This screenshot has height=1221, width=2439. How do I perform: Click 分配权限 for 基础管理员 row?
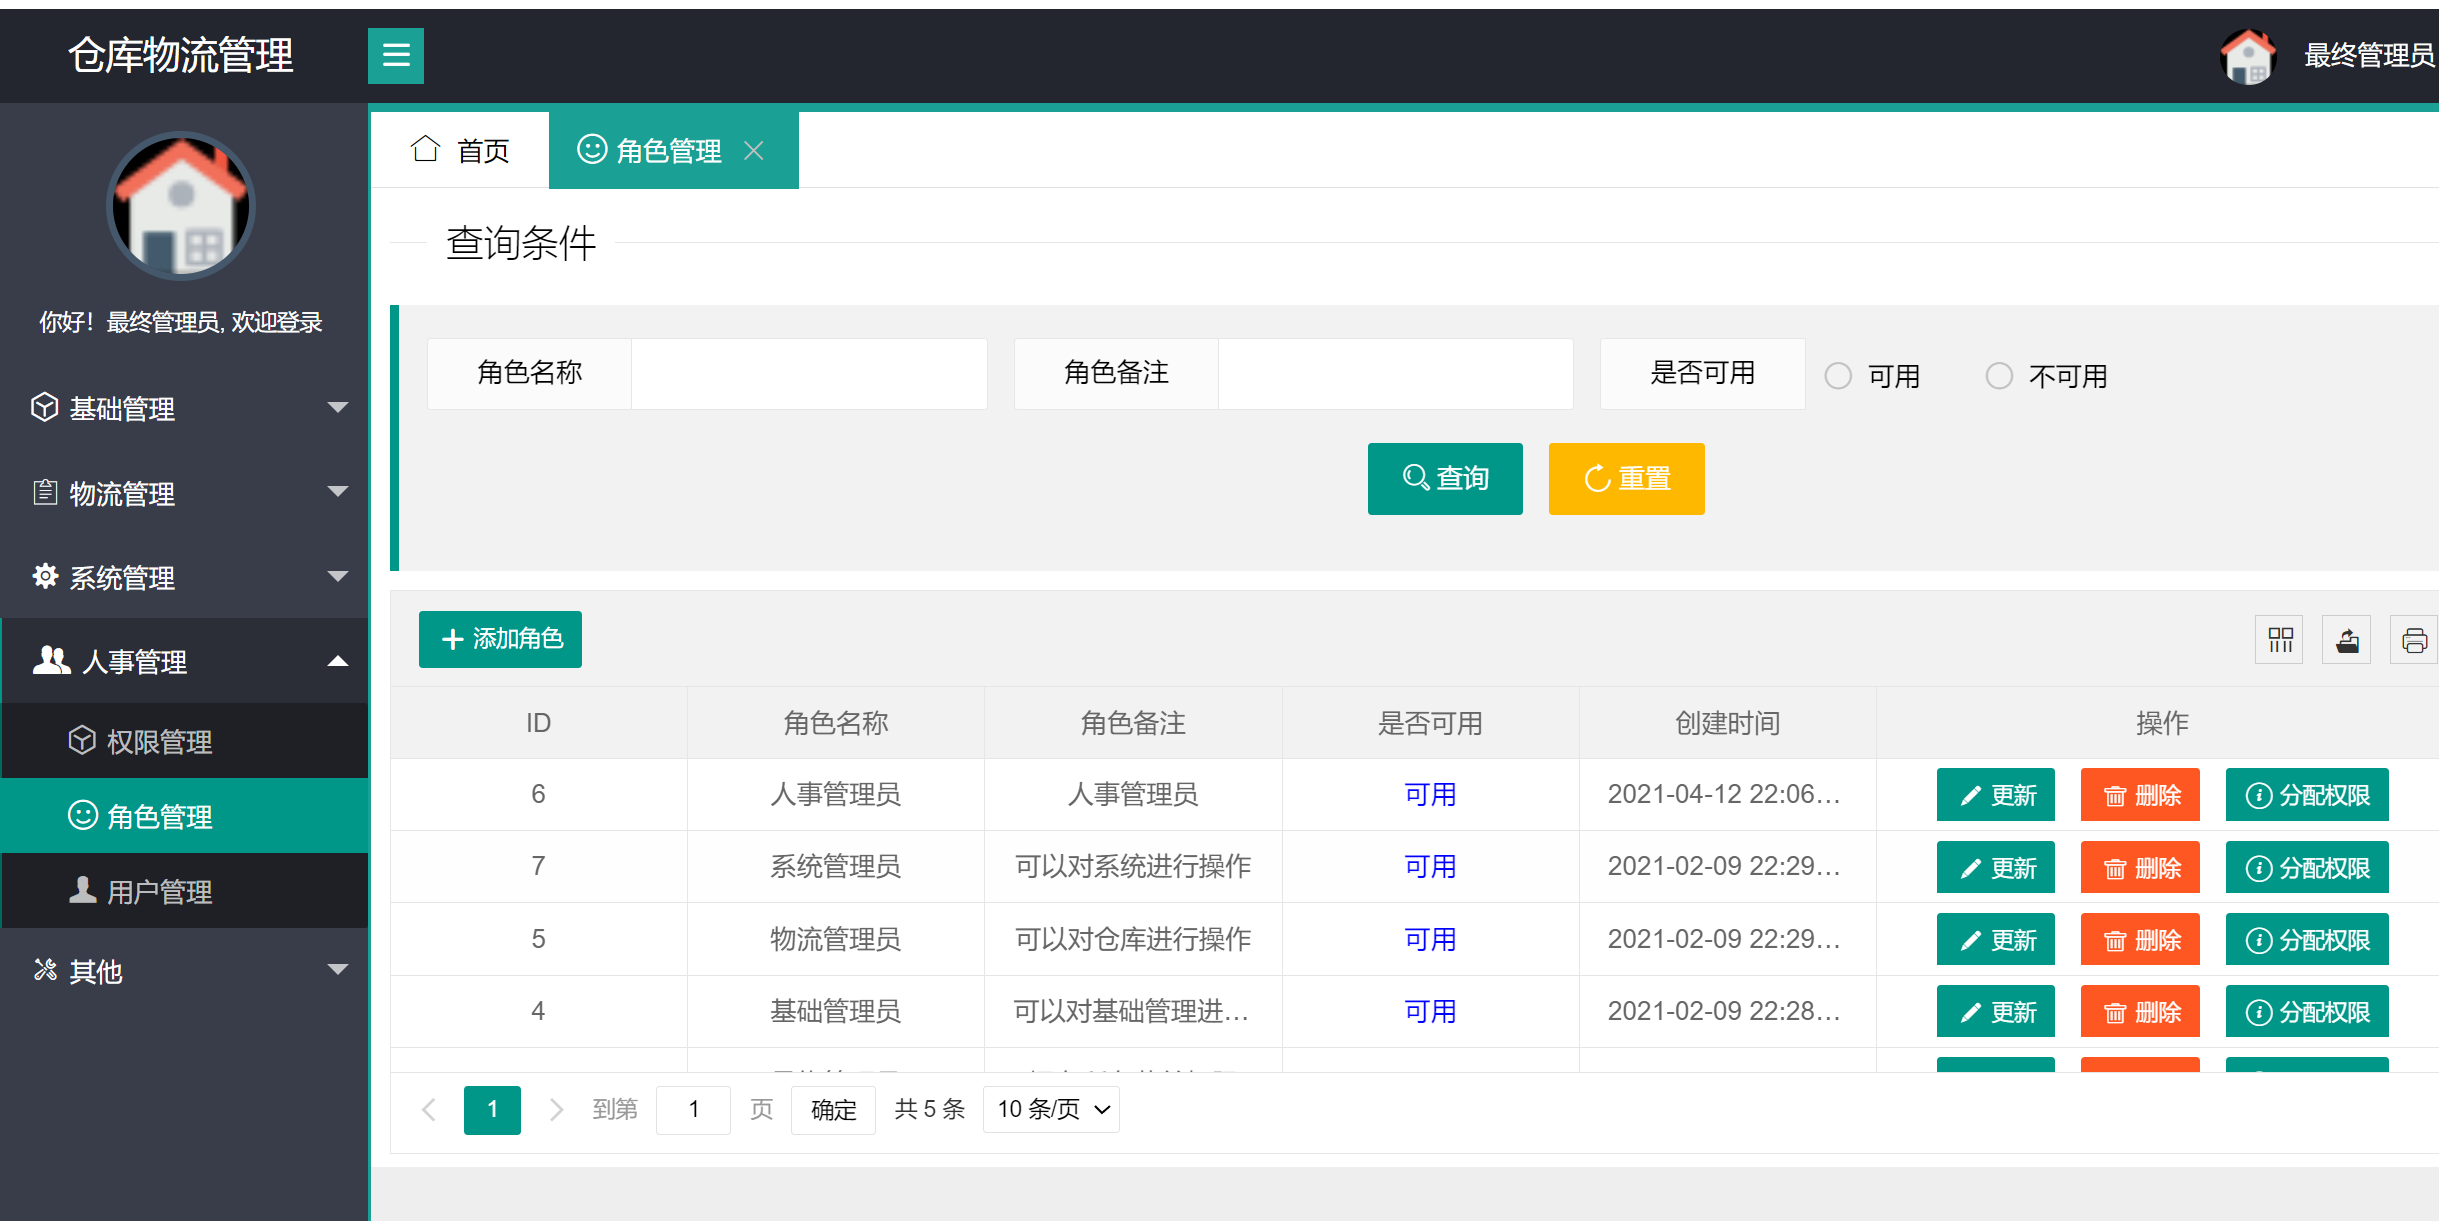point(2307,1011)
